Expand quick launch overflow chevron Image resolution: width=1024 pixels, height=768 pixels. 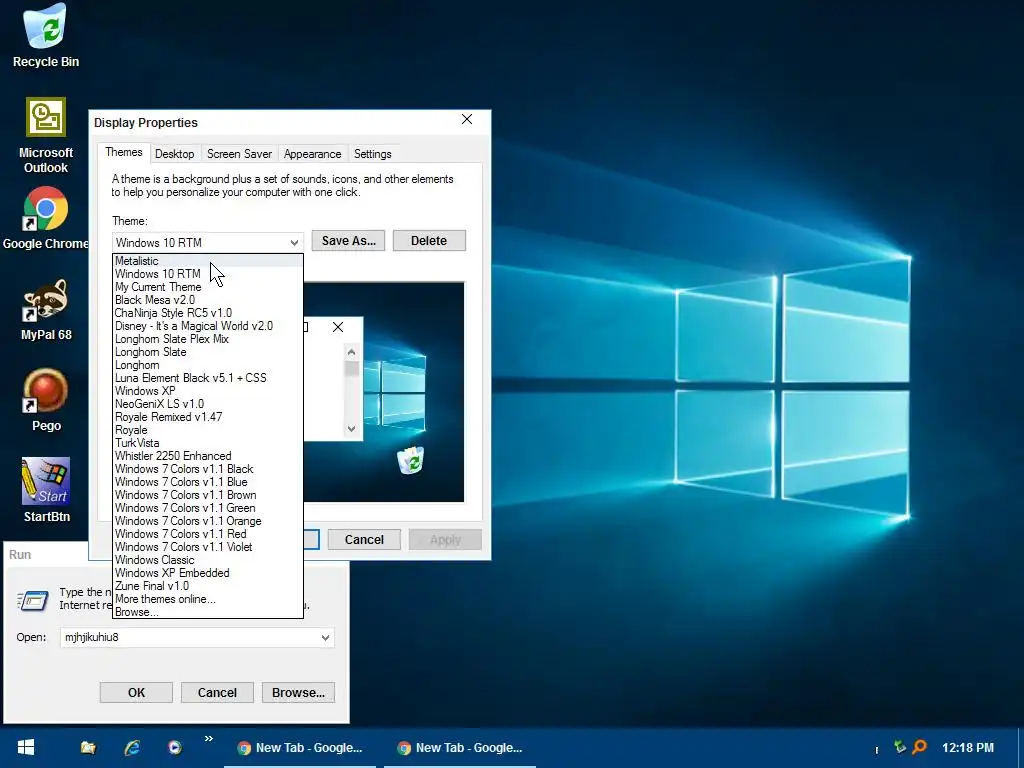208,739
